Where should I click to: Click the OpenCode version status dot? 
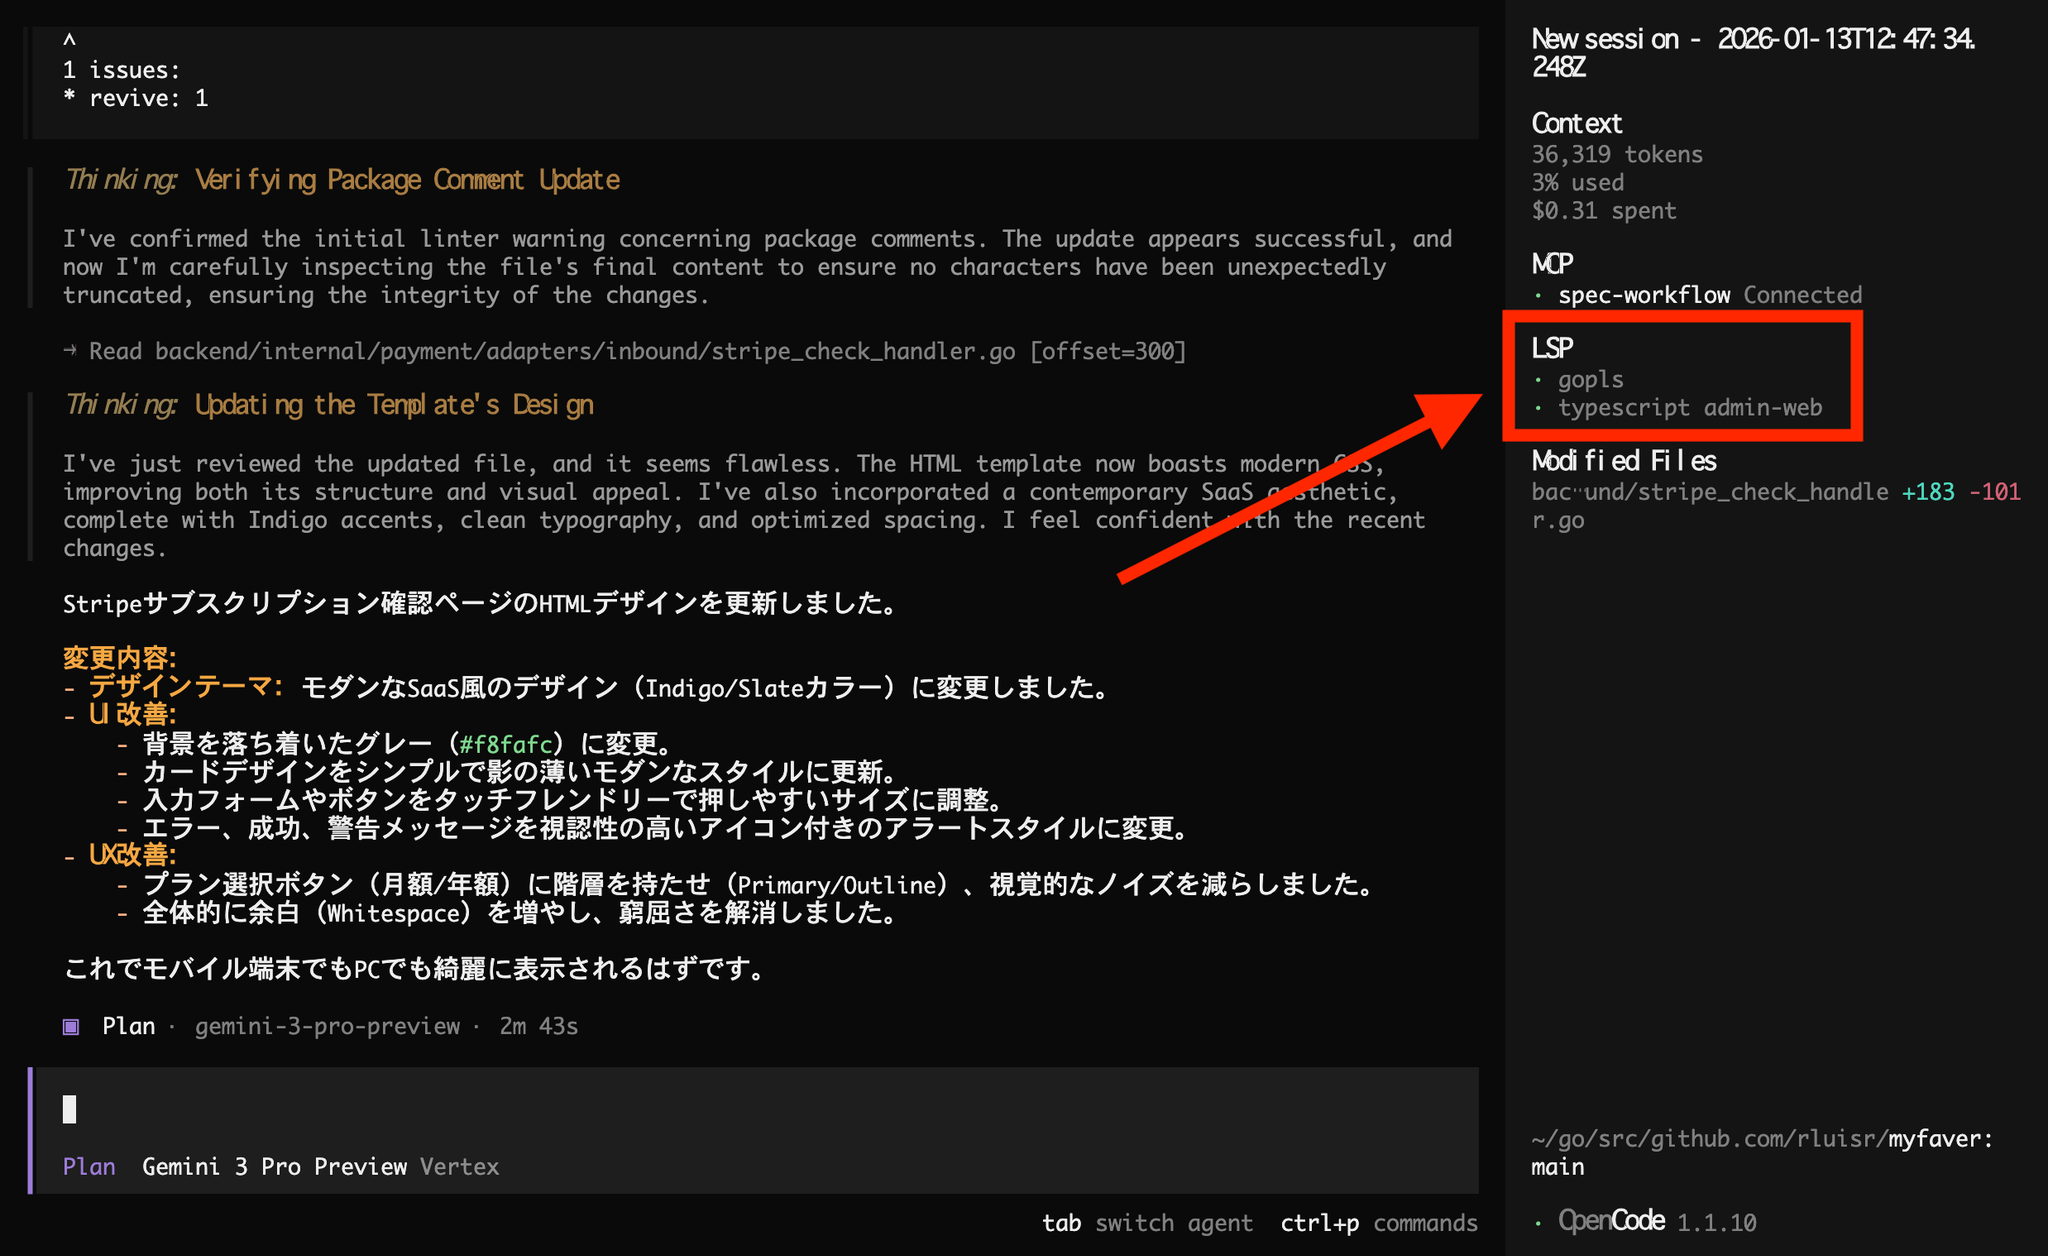pos(1538,1223)
